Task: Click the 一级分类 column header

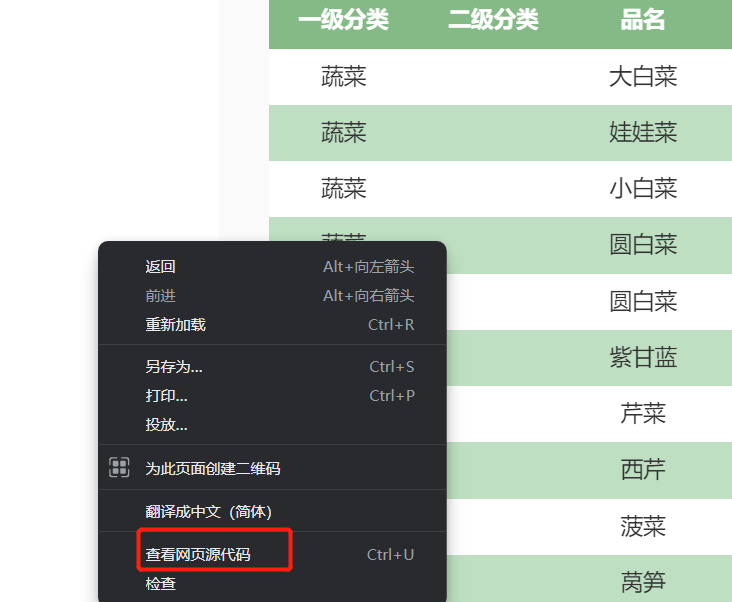Action: tap(344, 20)
